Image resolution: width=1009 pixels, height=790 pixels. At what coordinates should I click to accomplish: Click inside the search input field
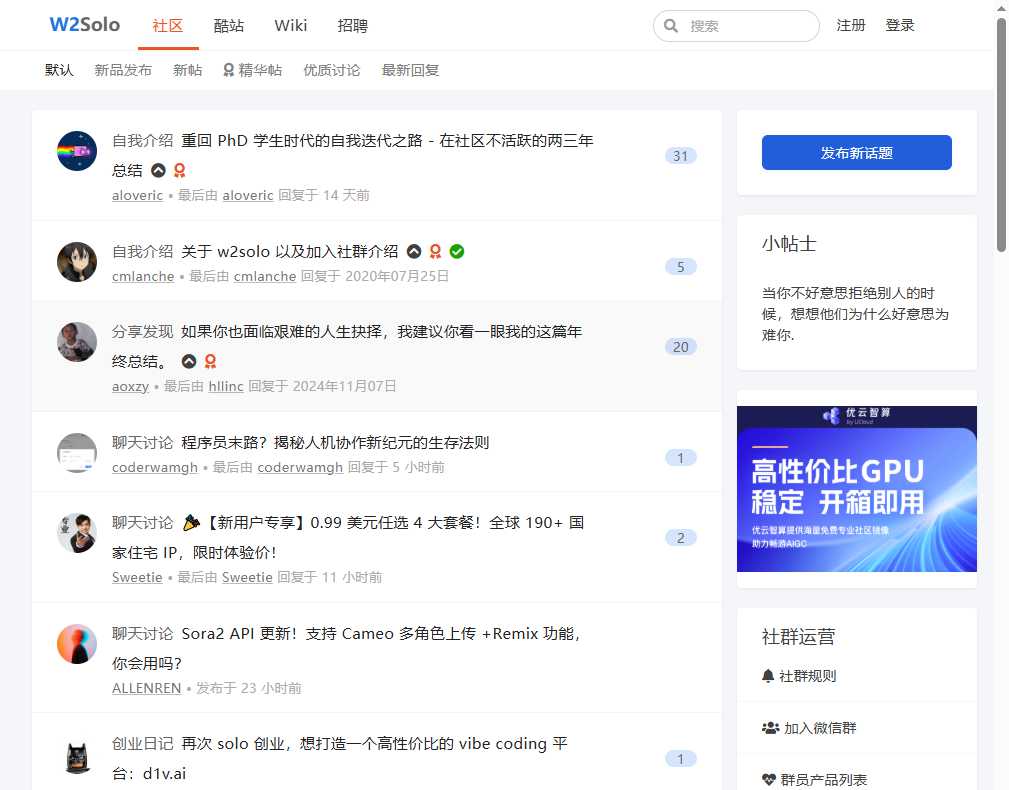(740, 25)
